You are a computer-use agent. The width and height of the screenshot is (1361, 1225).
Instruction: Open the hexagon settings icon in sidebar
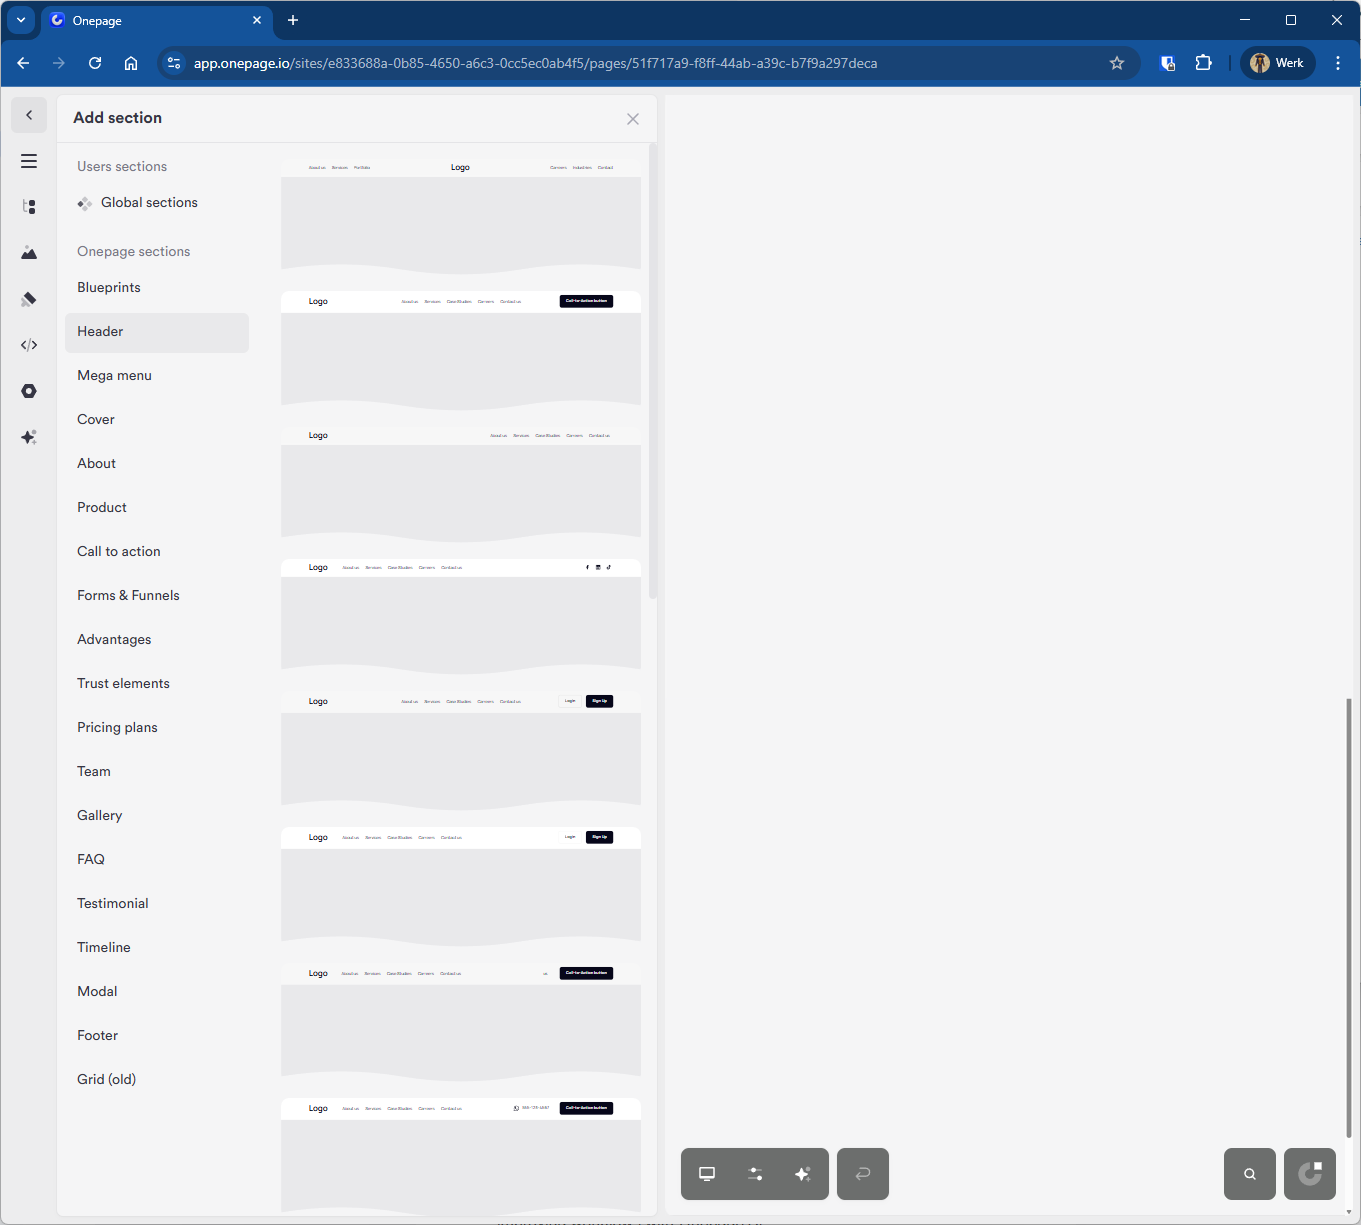coord(29,391)
